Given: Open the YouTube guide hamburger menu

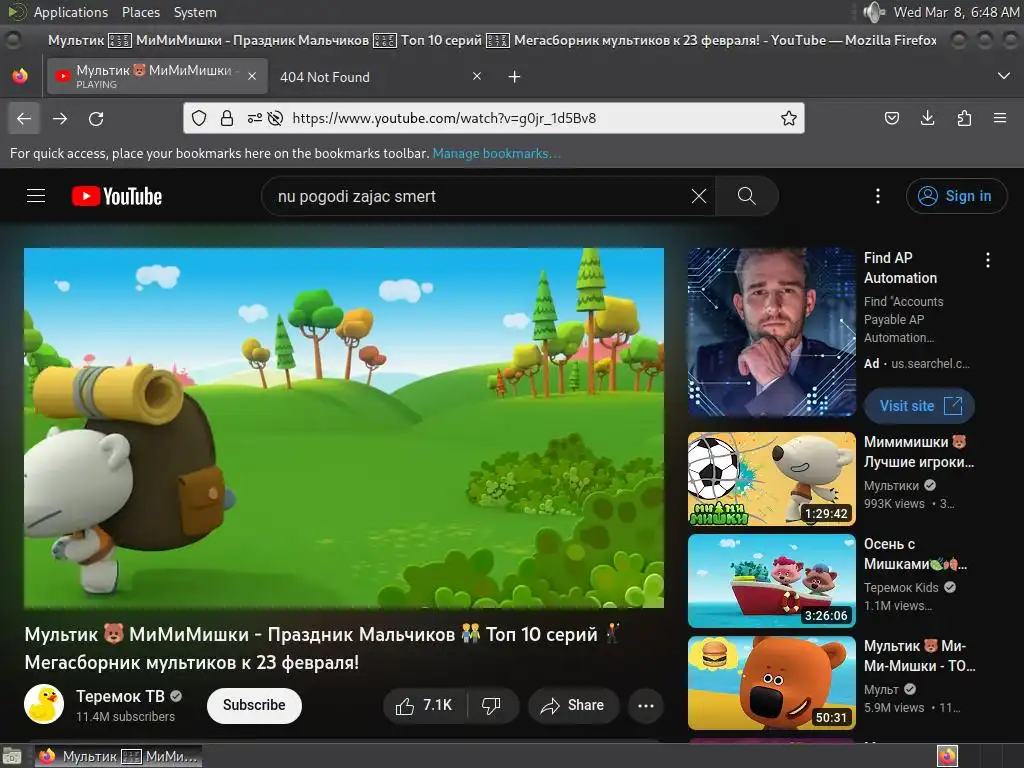Looking at the screenshot, I should click(x=36, y=196).
